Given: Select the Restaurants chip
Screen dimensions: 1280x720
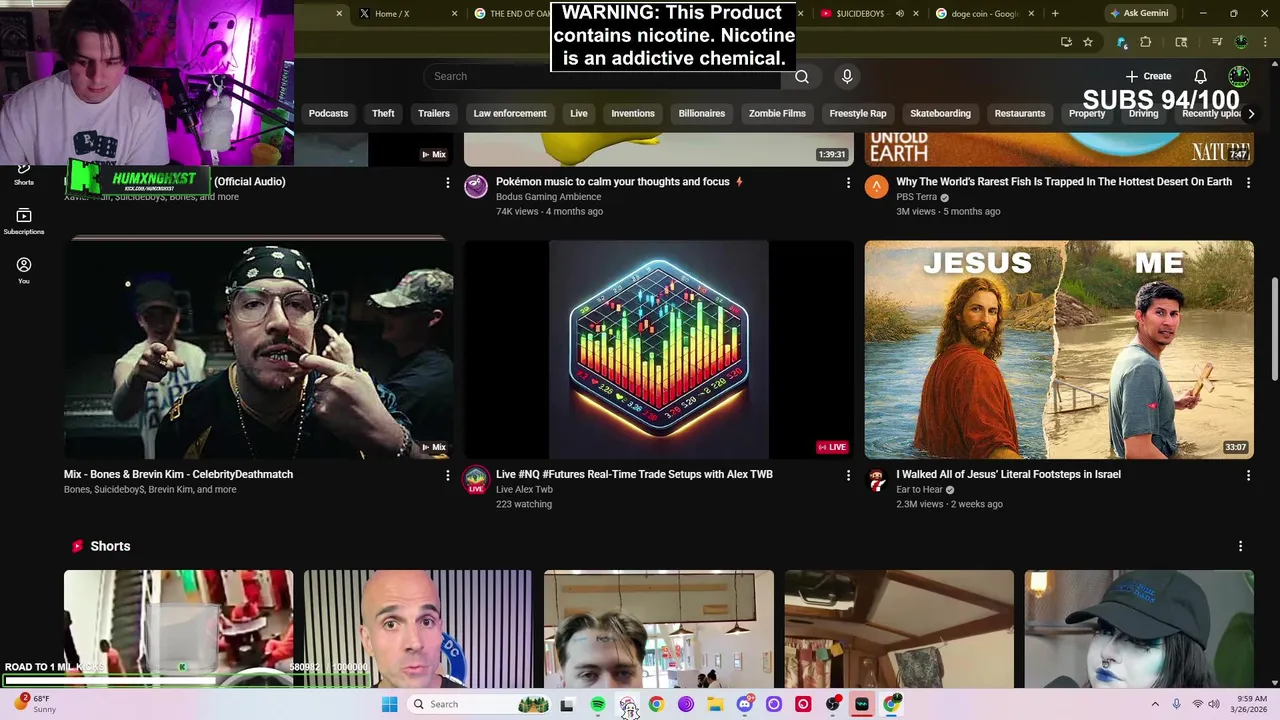Looking at the screenshot, I should click(1020, 114).
